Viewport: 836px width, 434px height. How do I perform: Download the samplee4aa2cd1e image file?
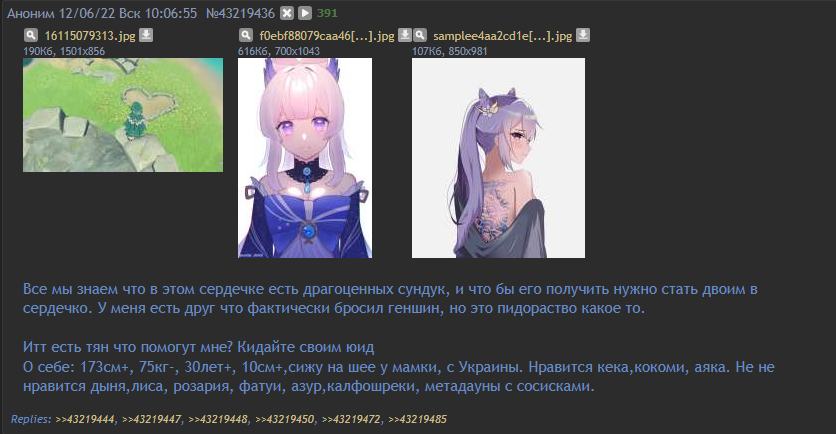(583, 35)
